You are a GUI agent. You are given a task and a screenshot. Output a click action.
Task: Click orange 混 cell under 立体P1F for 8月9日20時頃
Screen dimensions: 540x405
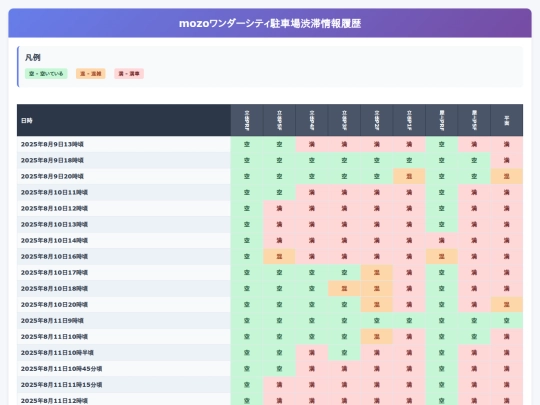click(409, 176)
